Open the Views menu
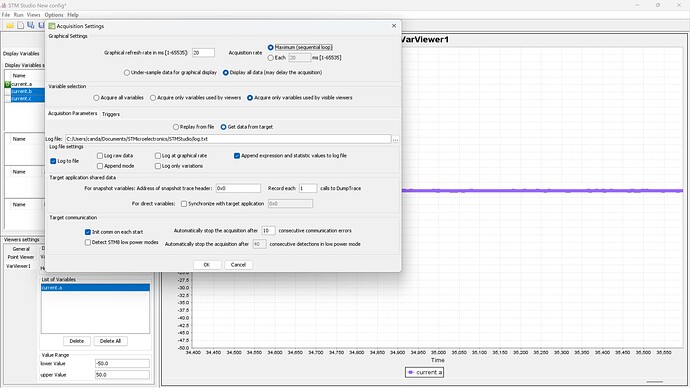 [33, 15]
